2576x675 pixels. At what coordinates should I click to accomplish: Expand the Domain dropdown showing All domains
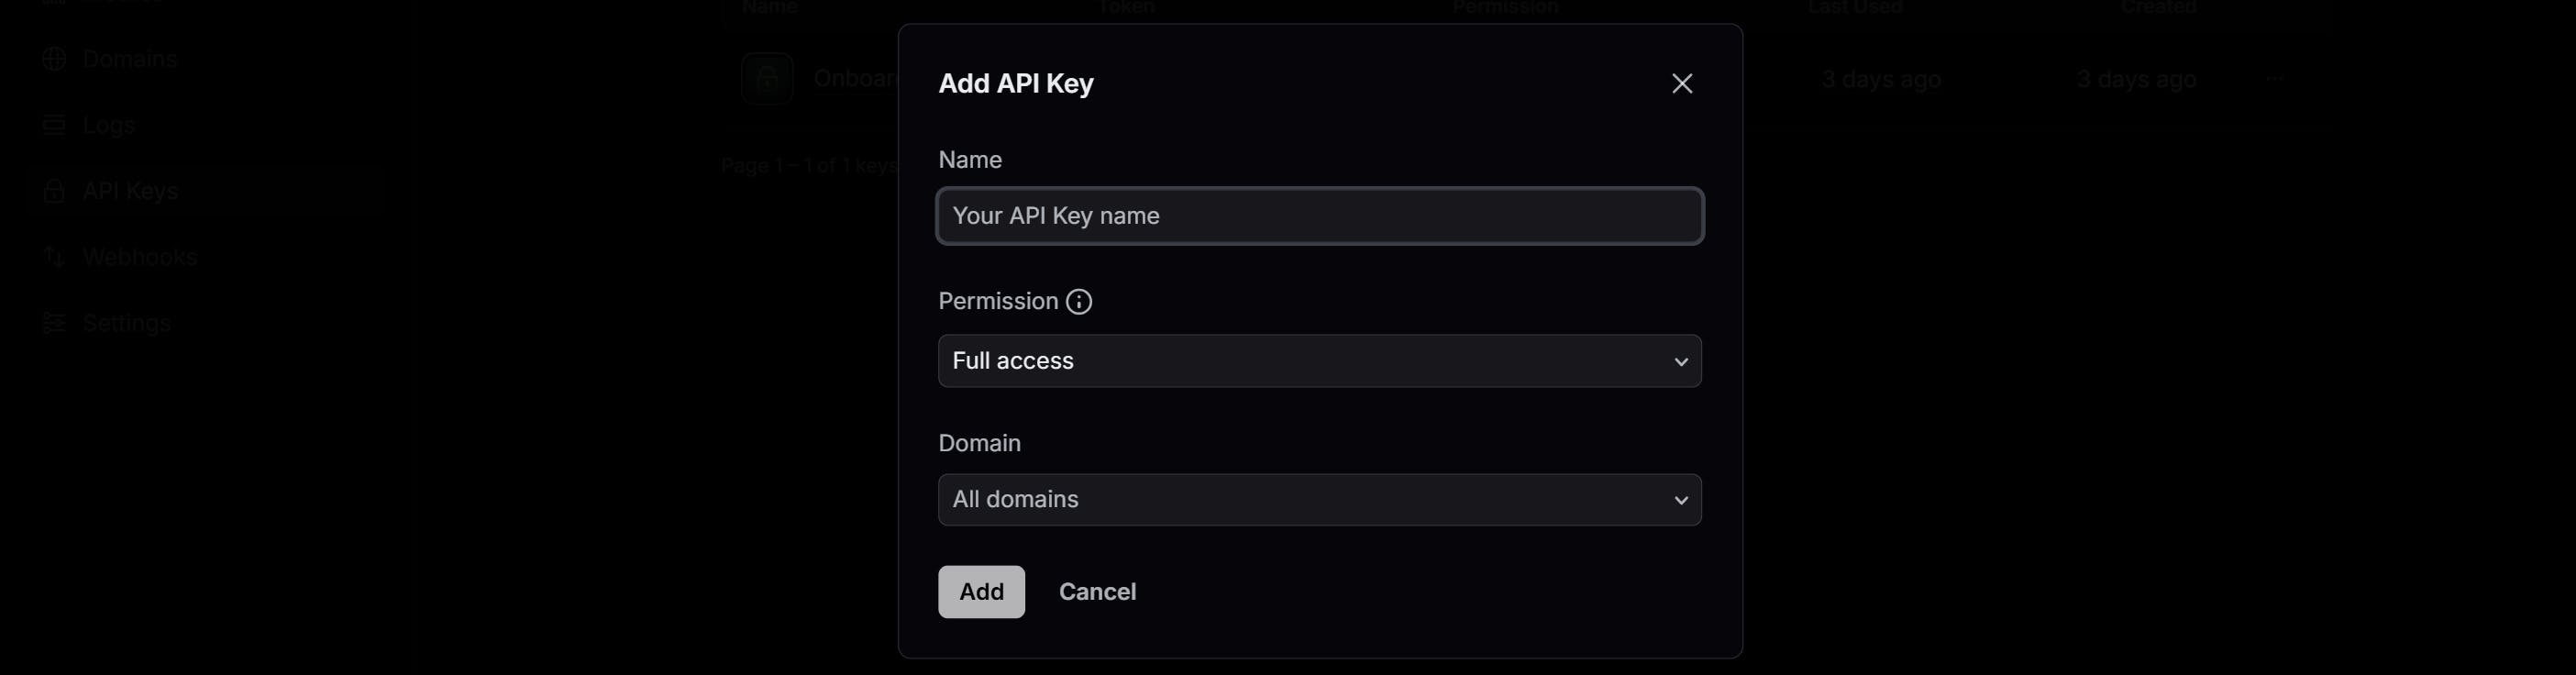(1319, 500)
